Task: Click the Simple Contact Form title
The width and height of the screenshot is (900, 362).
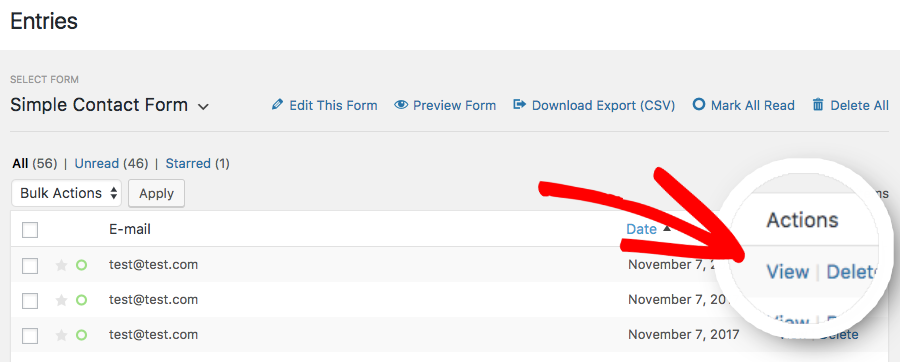Action: coord(99,106)
